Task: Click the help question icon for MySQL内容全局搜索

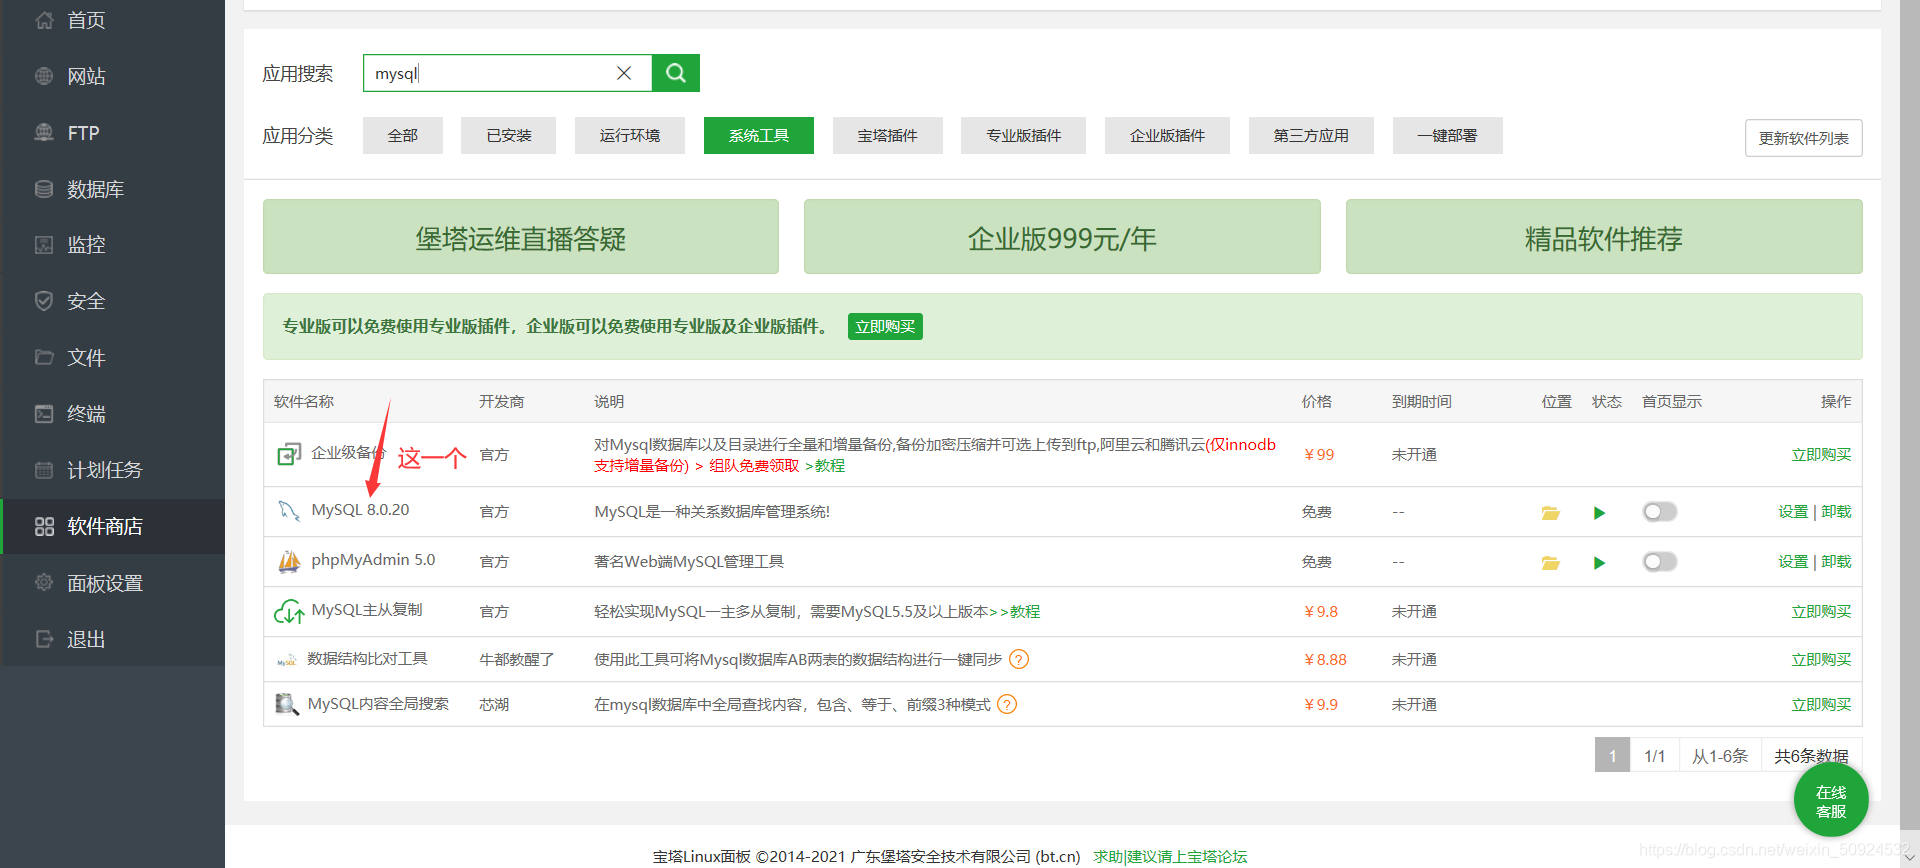Action: (1007, 705)
